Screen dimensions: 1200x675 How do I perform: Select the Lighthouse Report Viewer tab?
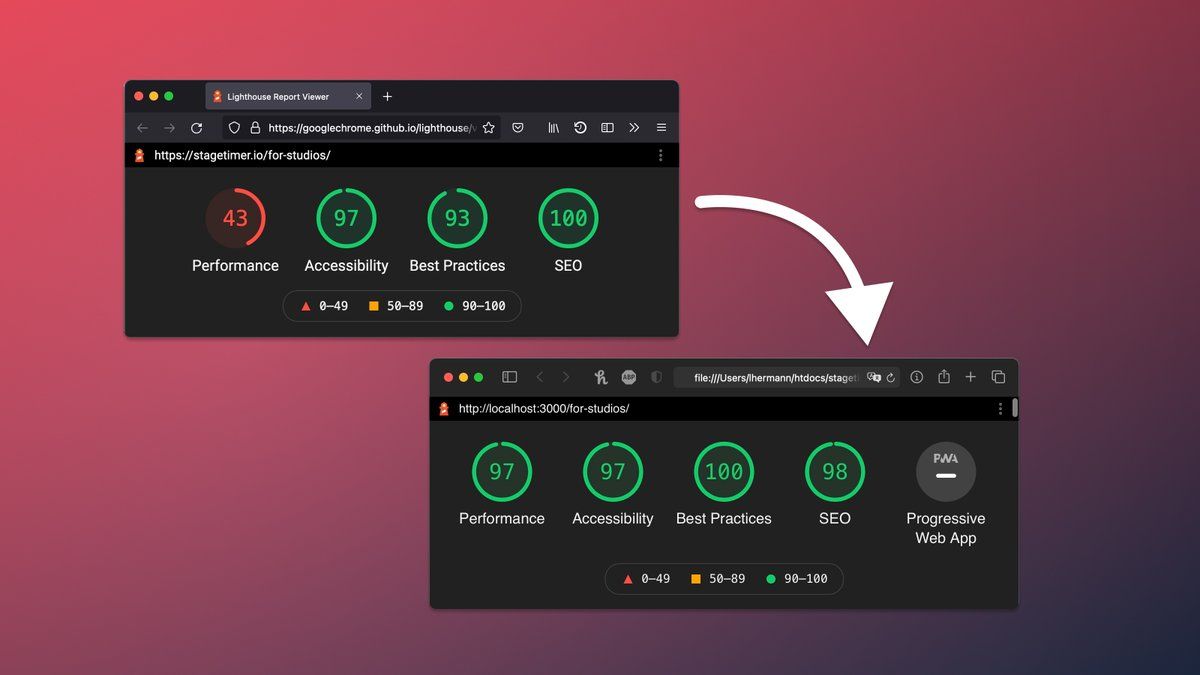pos(278,97)
